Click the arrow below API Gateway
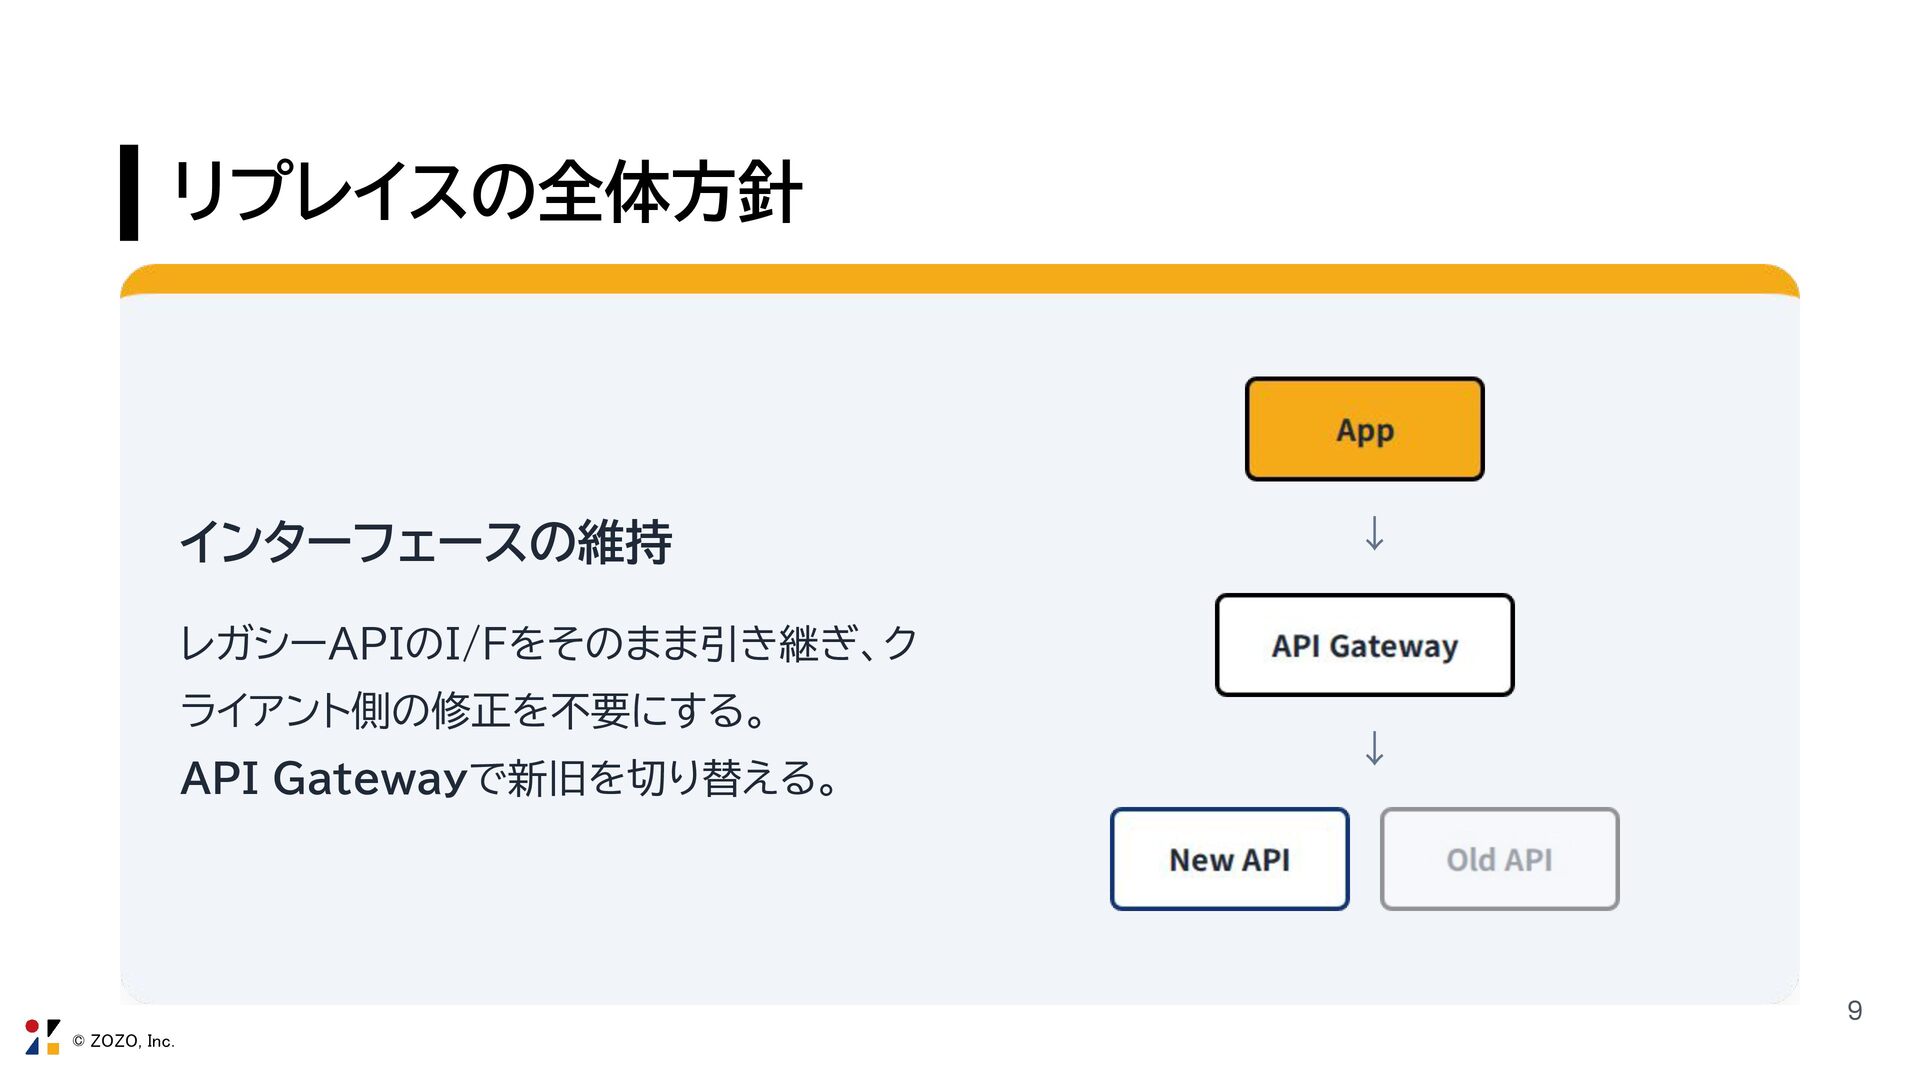The height and width of the screenshot is (1080, 1920). (1375, 748)
